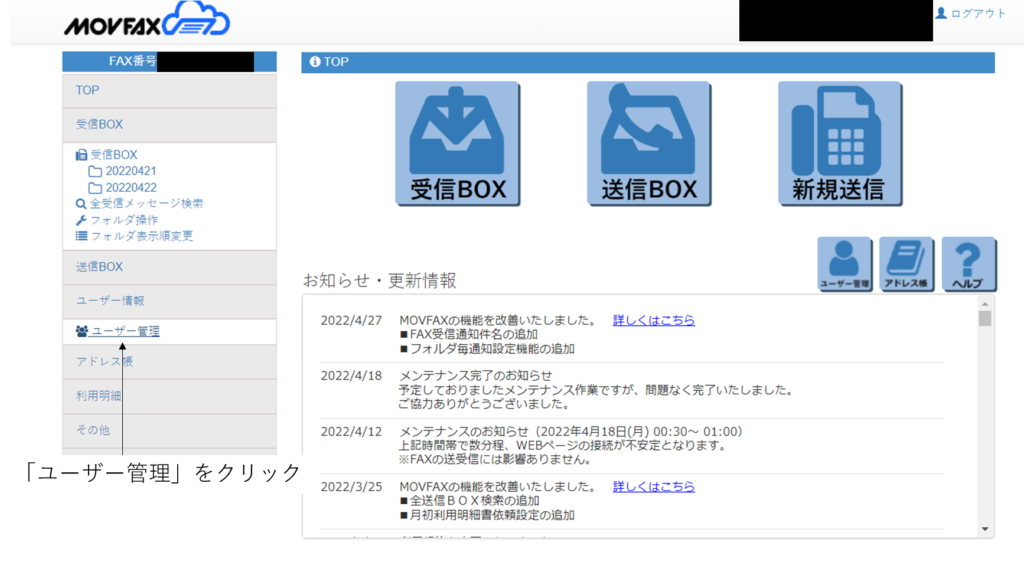This screenshot has height=568, width=1024.
Task: Open the 新規送信 fax tile
Action: [840, 143]
